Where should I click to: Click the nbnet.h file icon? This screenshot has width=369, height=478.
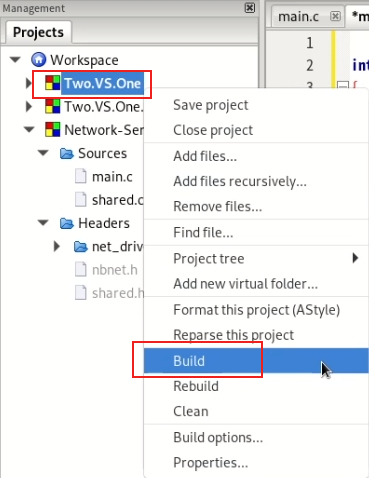click(x=81, y=269)
